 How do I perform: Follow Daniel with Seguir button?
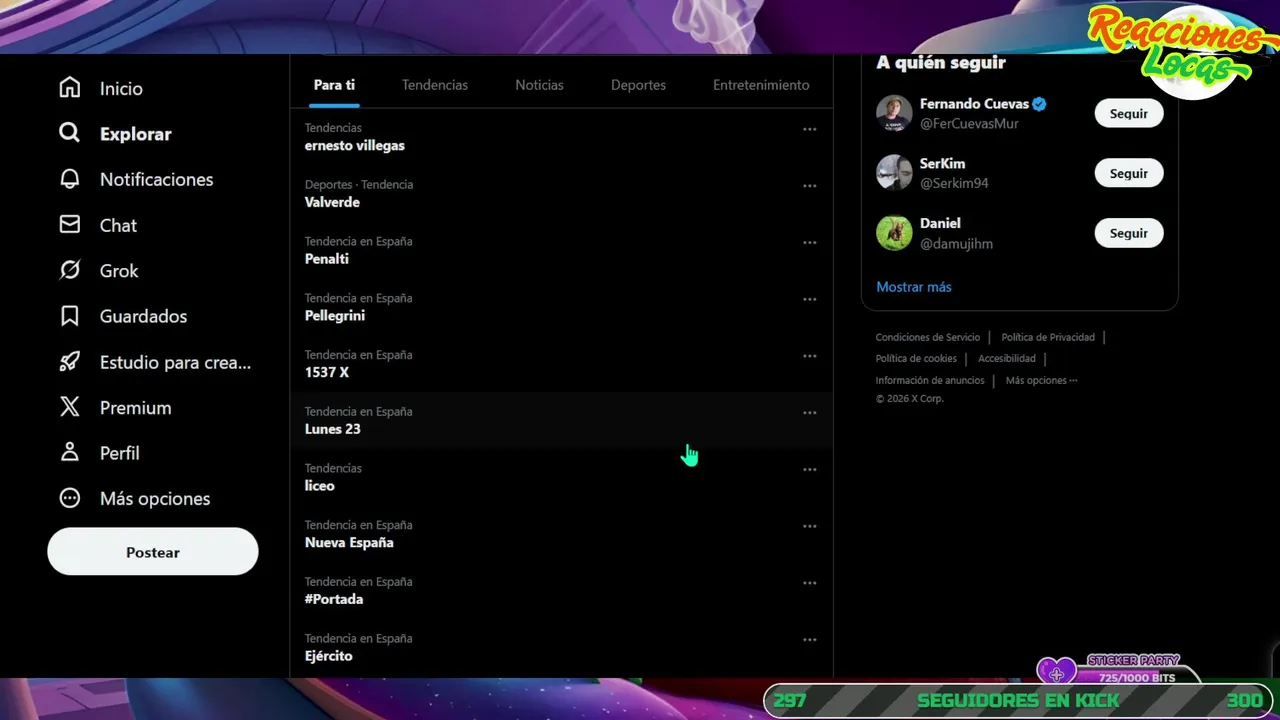pyautogui.click(x=1129, y=233)
